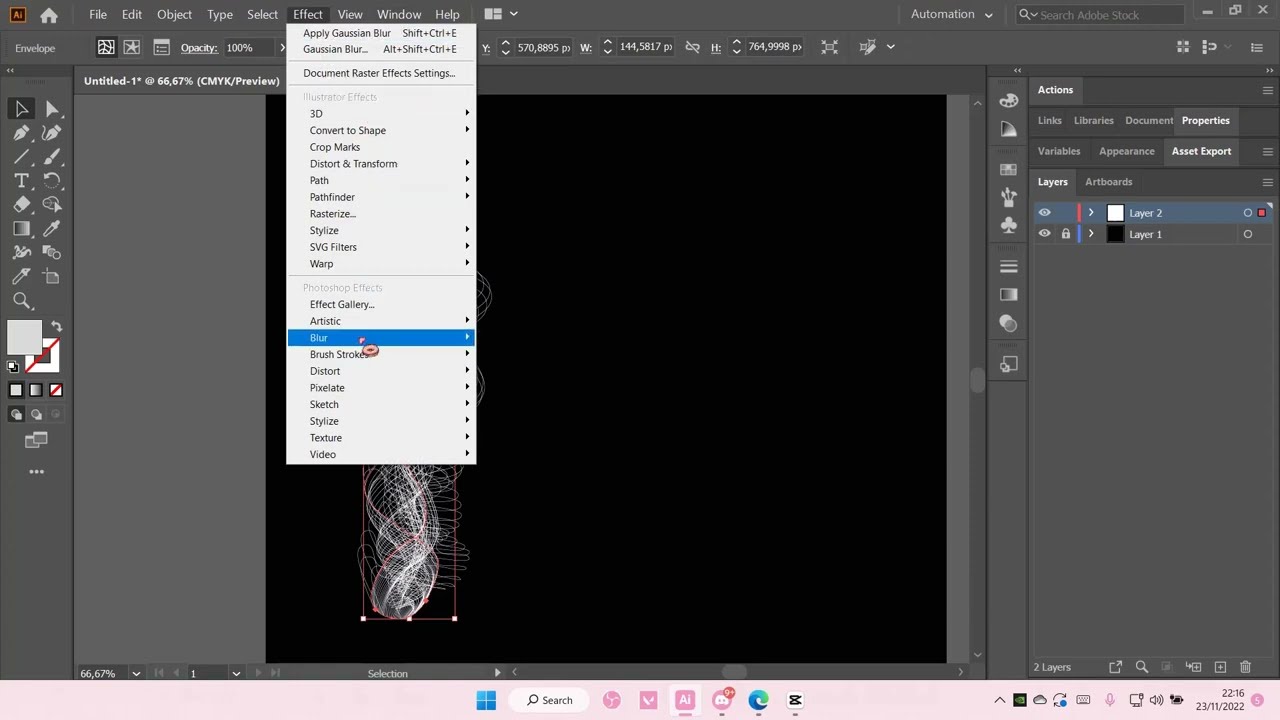
Task: Set fill to Gradient mode button
Action: pyautogui.click(x=36, y=390)
